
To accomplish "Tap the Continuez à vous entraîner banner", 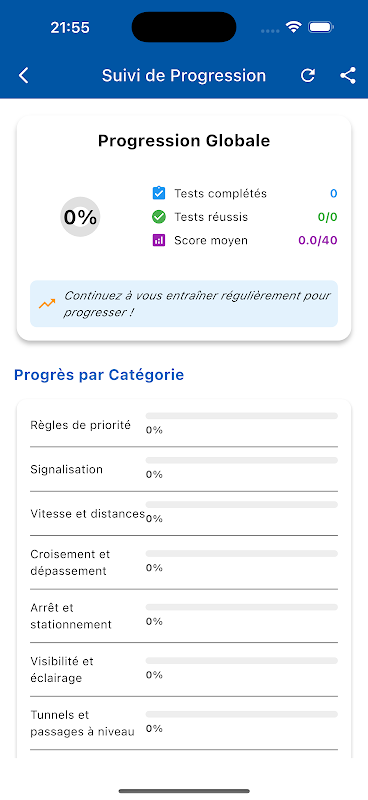I will [x=184, y=304].
